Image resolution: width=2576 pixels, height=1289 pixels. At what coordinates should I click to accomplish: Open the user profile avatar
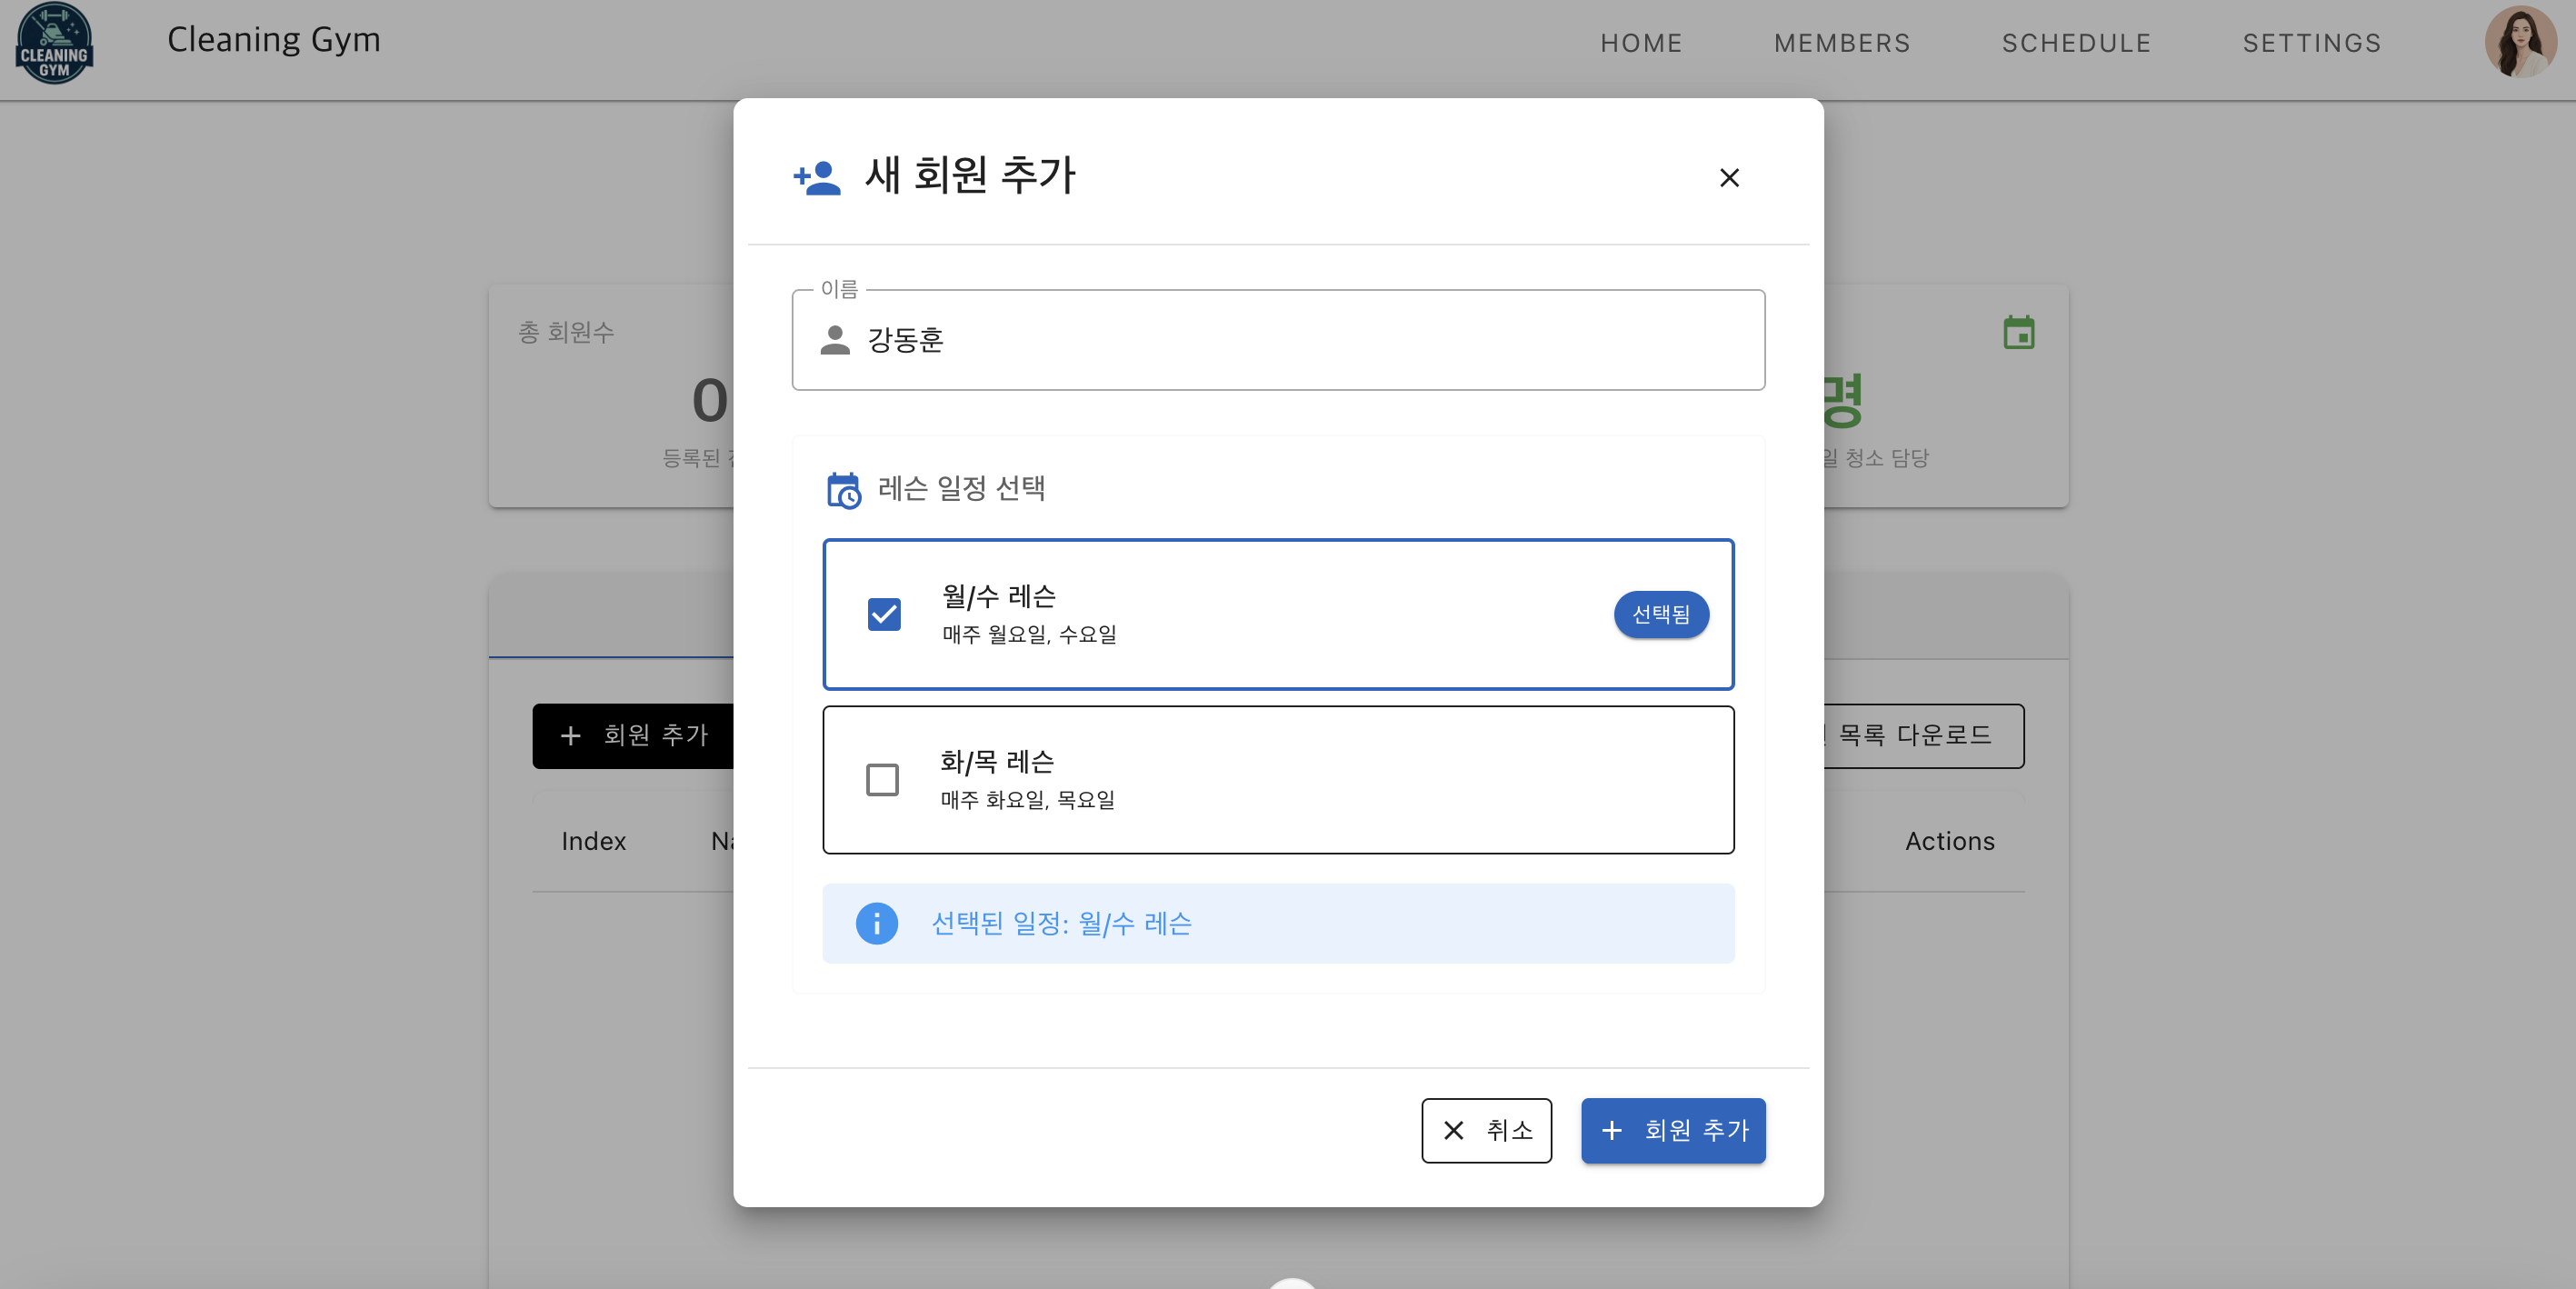(x=2519, y=43)
